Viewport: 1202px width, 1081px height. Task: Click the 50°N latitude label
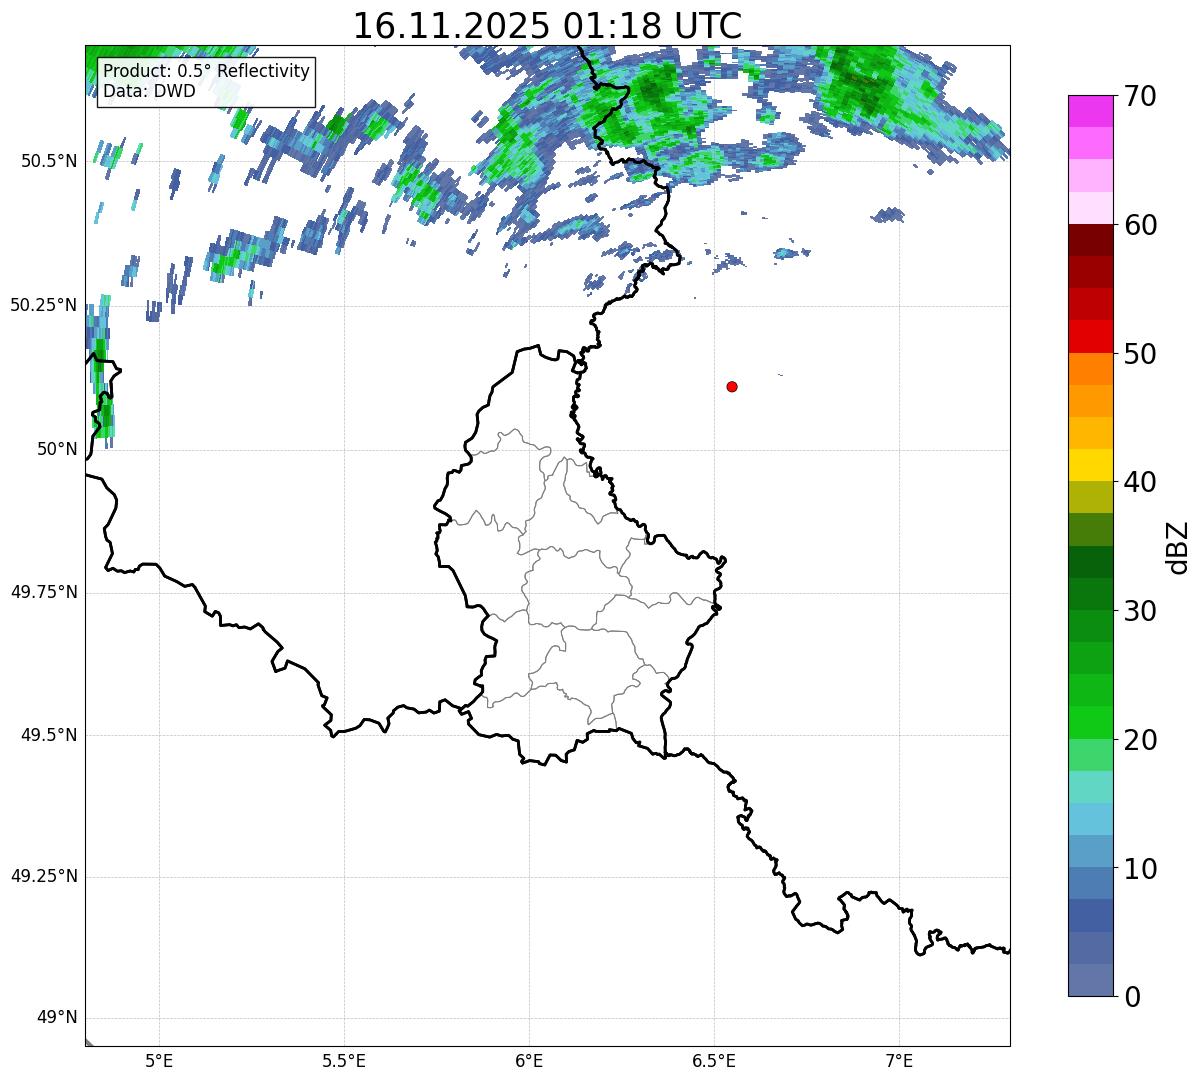58,449
